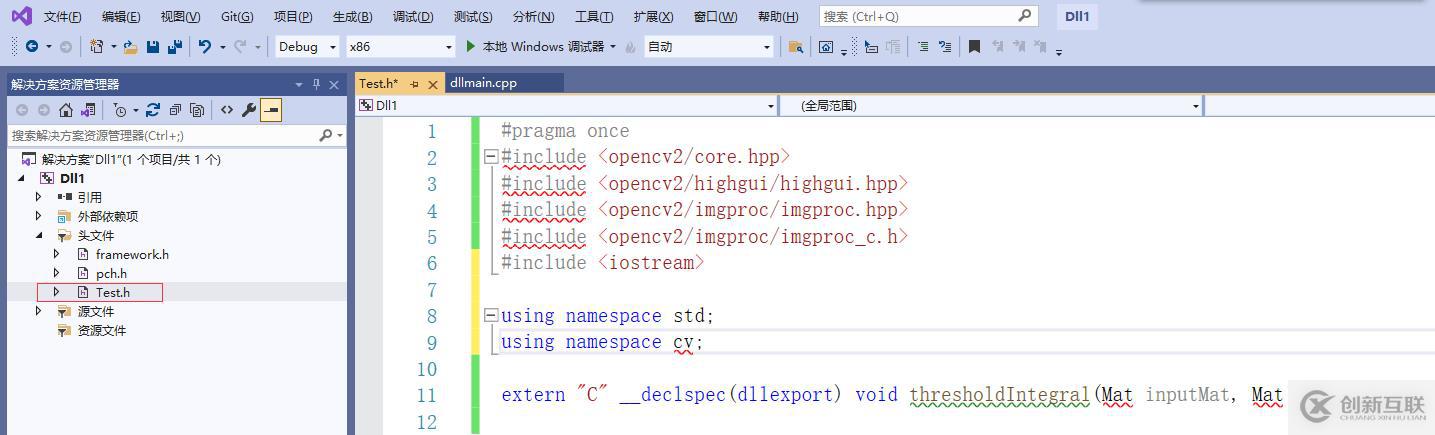This screenshot has width=1435, height=435.
Task: Open the debugger target dropdown arrow
Action: click(612, 46)
